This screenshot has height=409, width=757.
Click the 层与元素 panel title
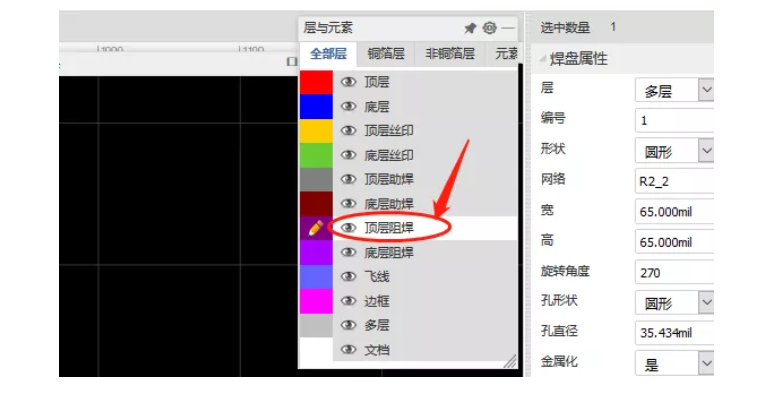click(328, 28)
